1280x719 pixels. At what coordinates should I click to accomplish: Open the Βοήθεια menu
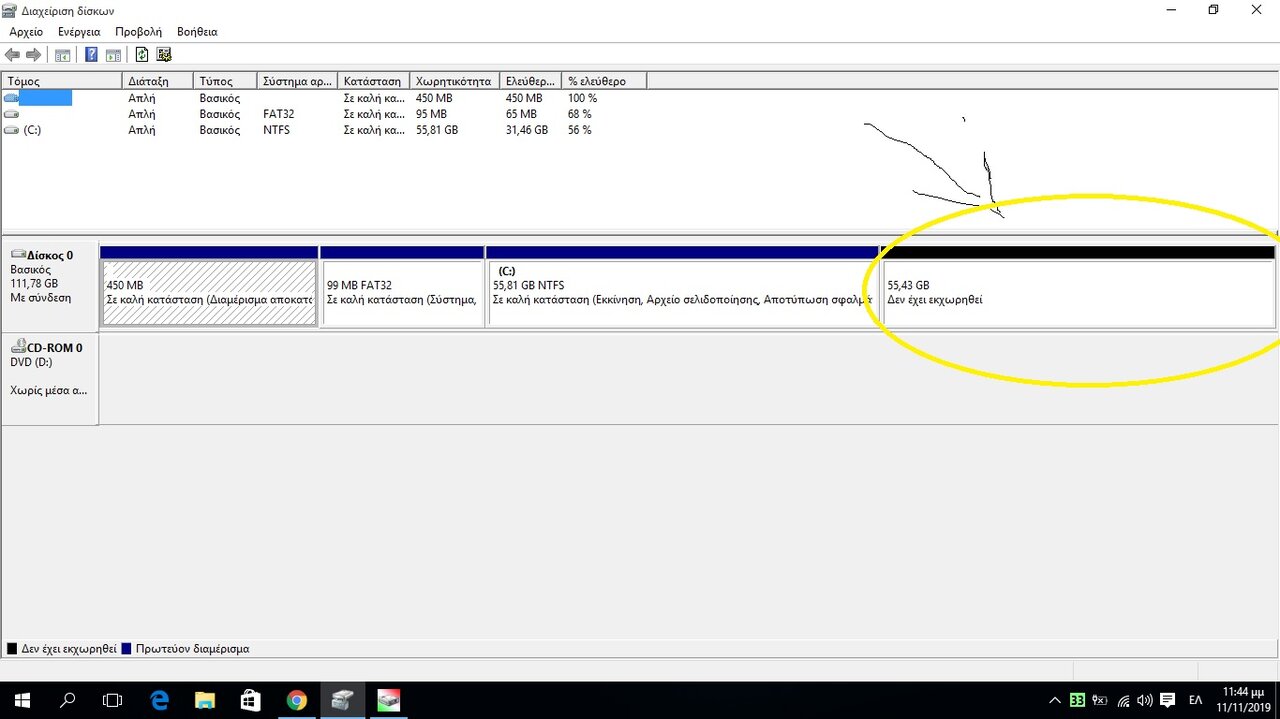pyautogui.click(x=197, y=32)
